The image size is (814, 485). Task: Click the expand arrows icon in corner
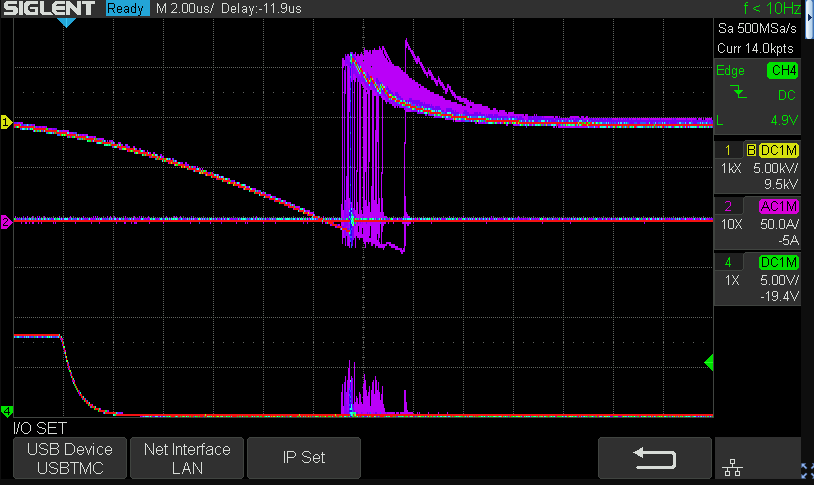pos(807,471)
